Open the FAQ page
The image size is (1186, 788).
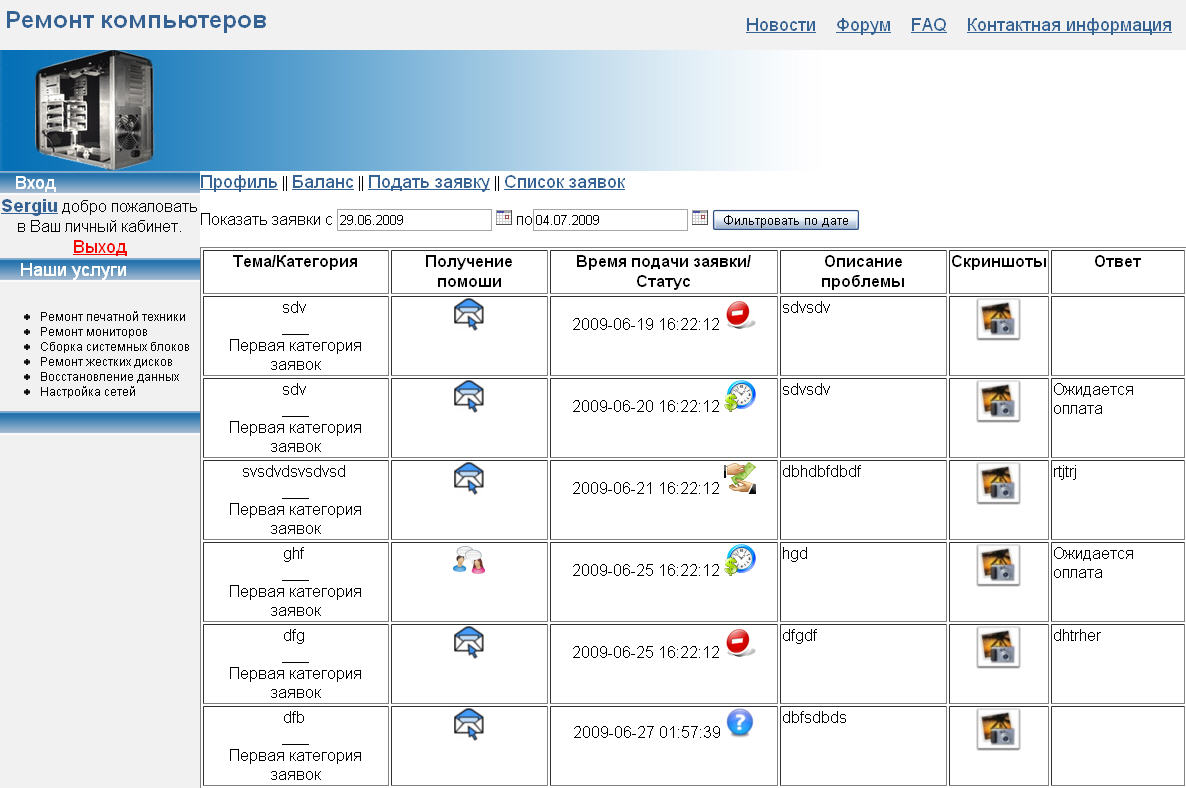[928, 25]
